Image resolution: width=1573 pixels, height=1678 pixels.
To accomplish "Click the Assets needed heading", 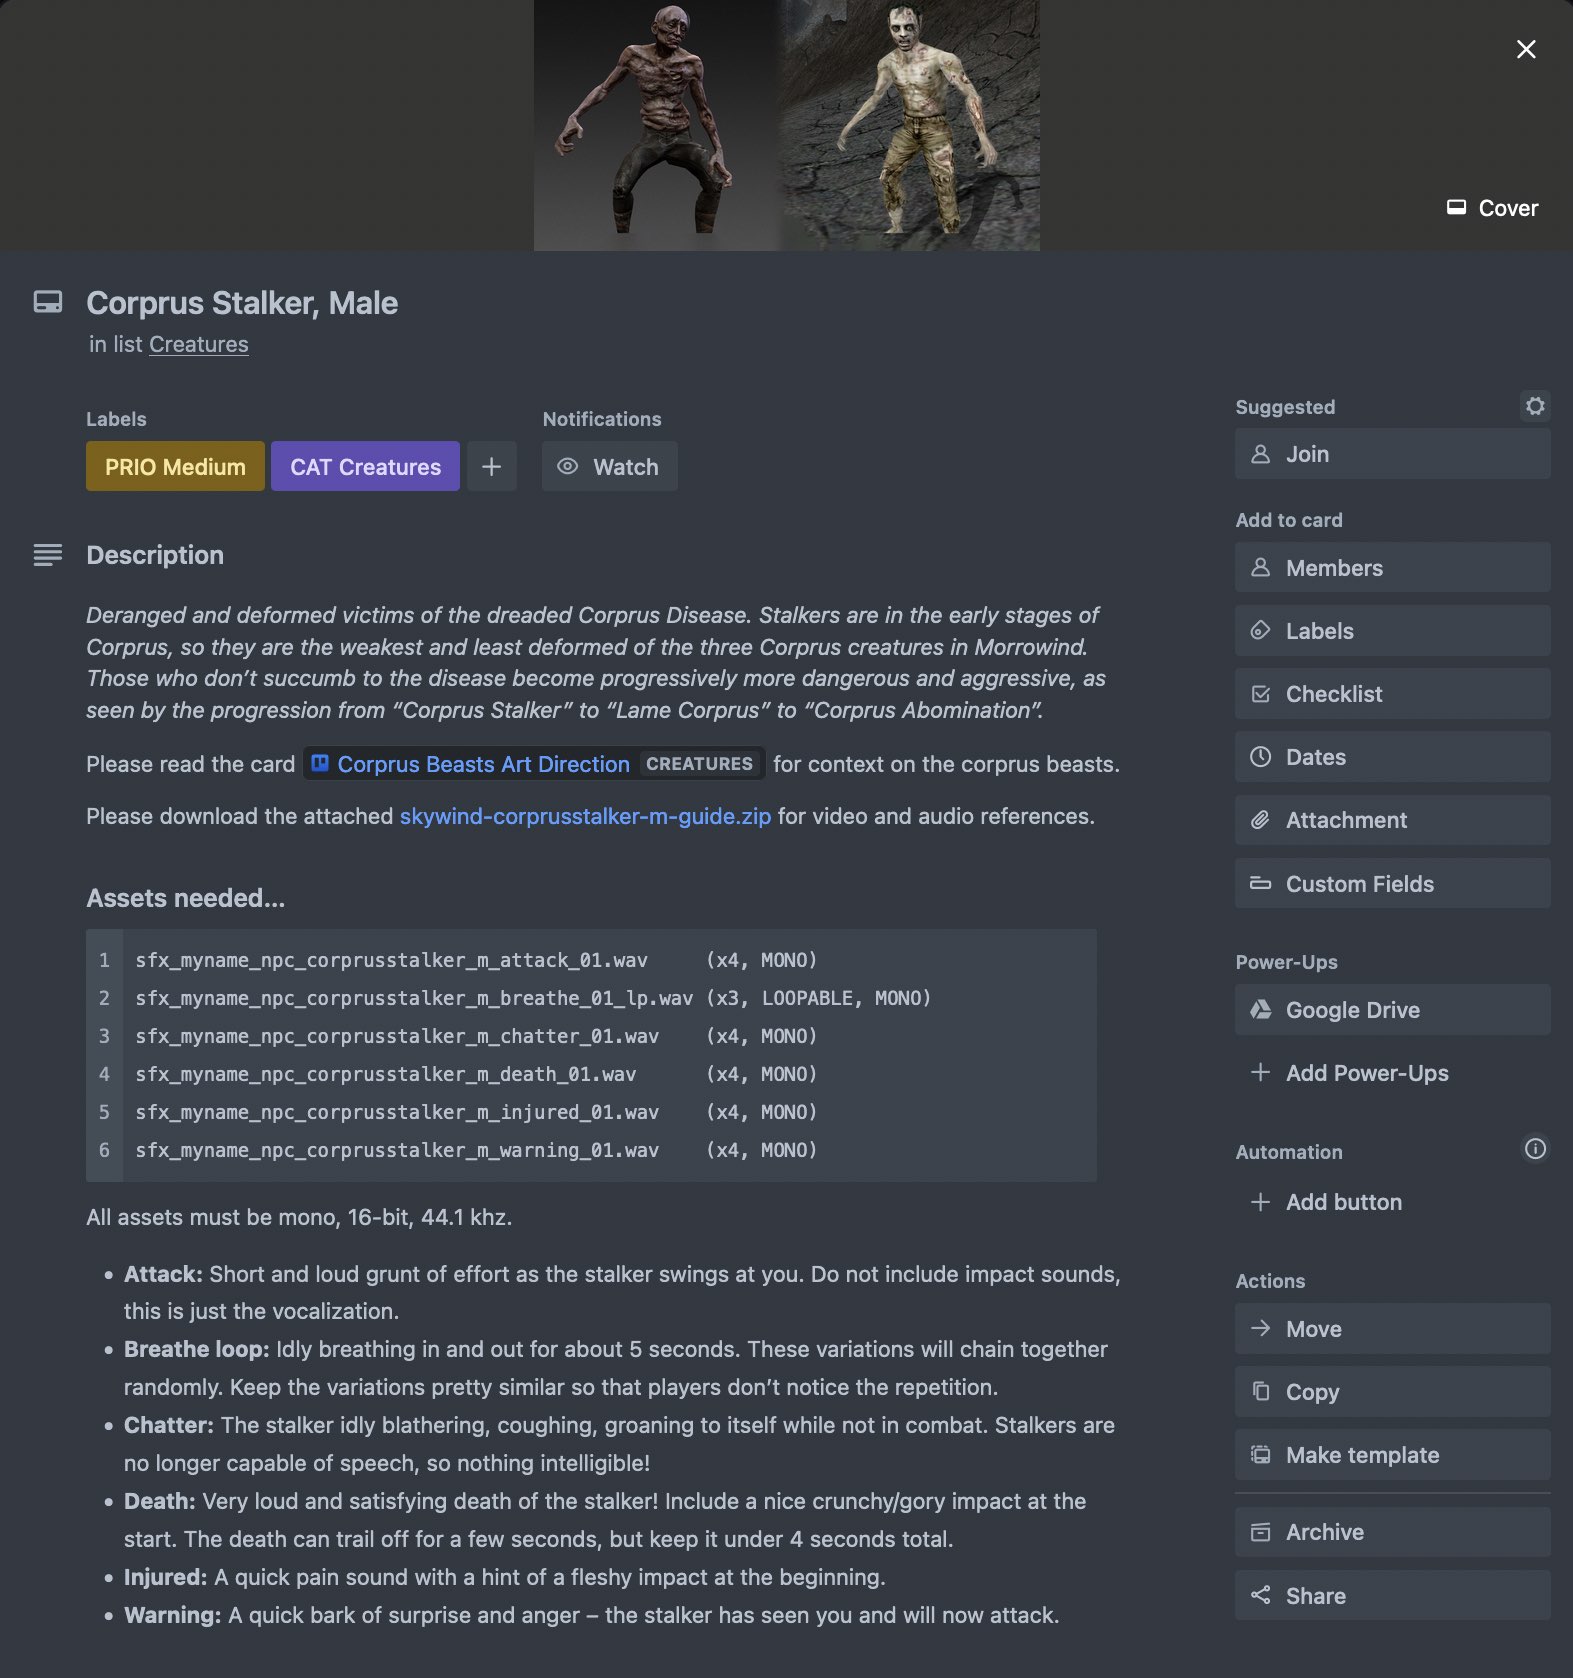I will pos(185,898).
